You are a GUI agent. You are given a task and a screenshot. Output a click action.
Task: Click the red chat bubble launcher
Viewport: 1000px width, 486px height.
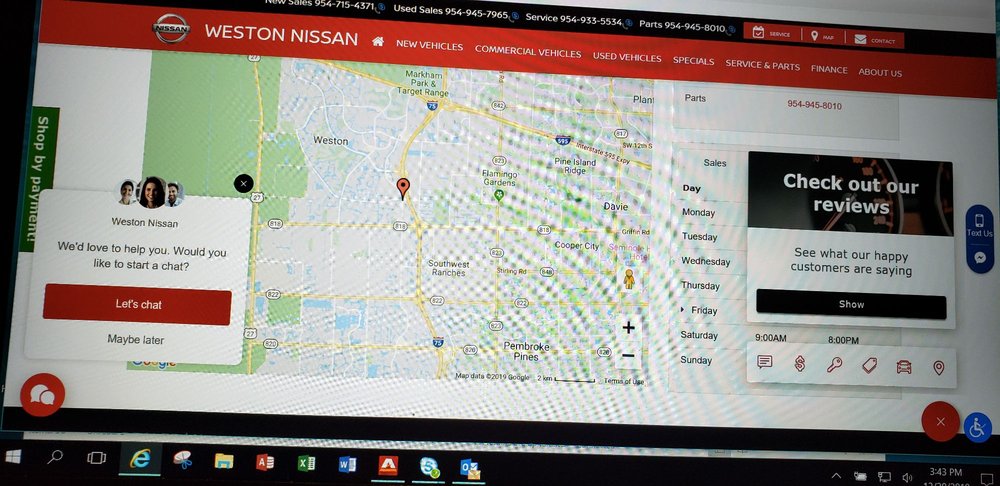click(42, 395)
